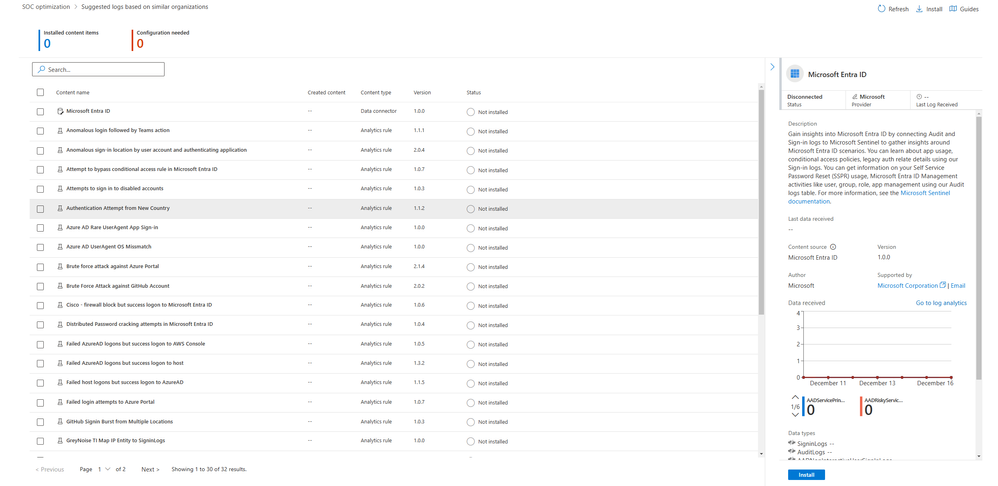This screenshot has height=486, width=998.
Task: Click the content list vertical scrollbar
Action: [x=761, y=201]
